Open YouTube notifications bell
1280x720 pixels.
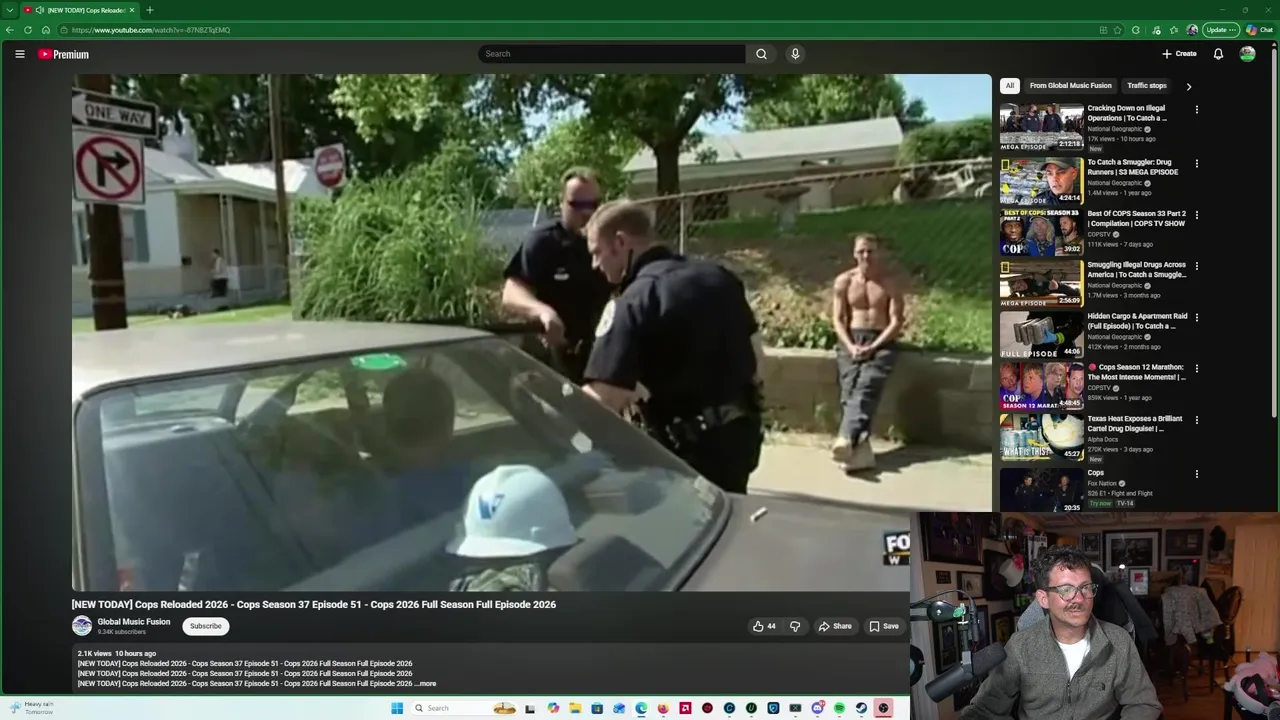pos(1218,54)
